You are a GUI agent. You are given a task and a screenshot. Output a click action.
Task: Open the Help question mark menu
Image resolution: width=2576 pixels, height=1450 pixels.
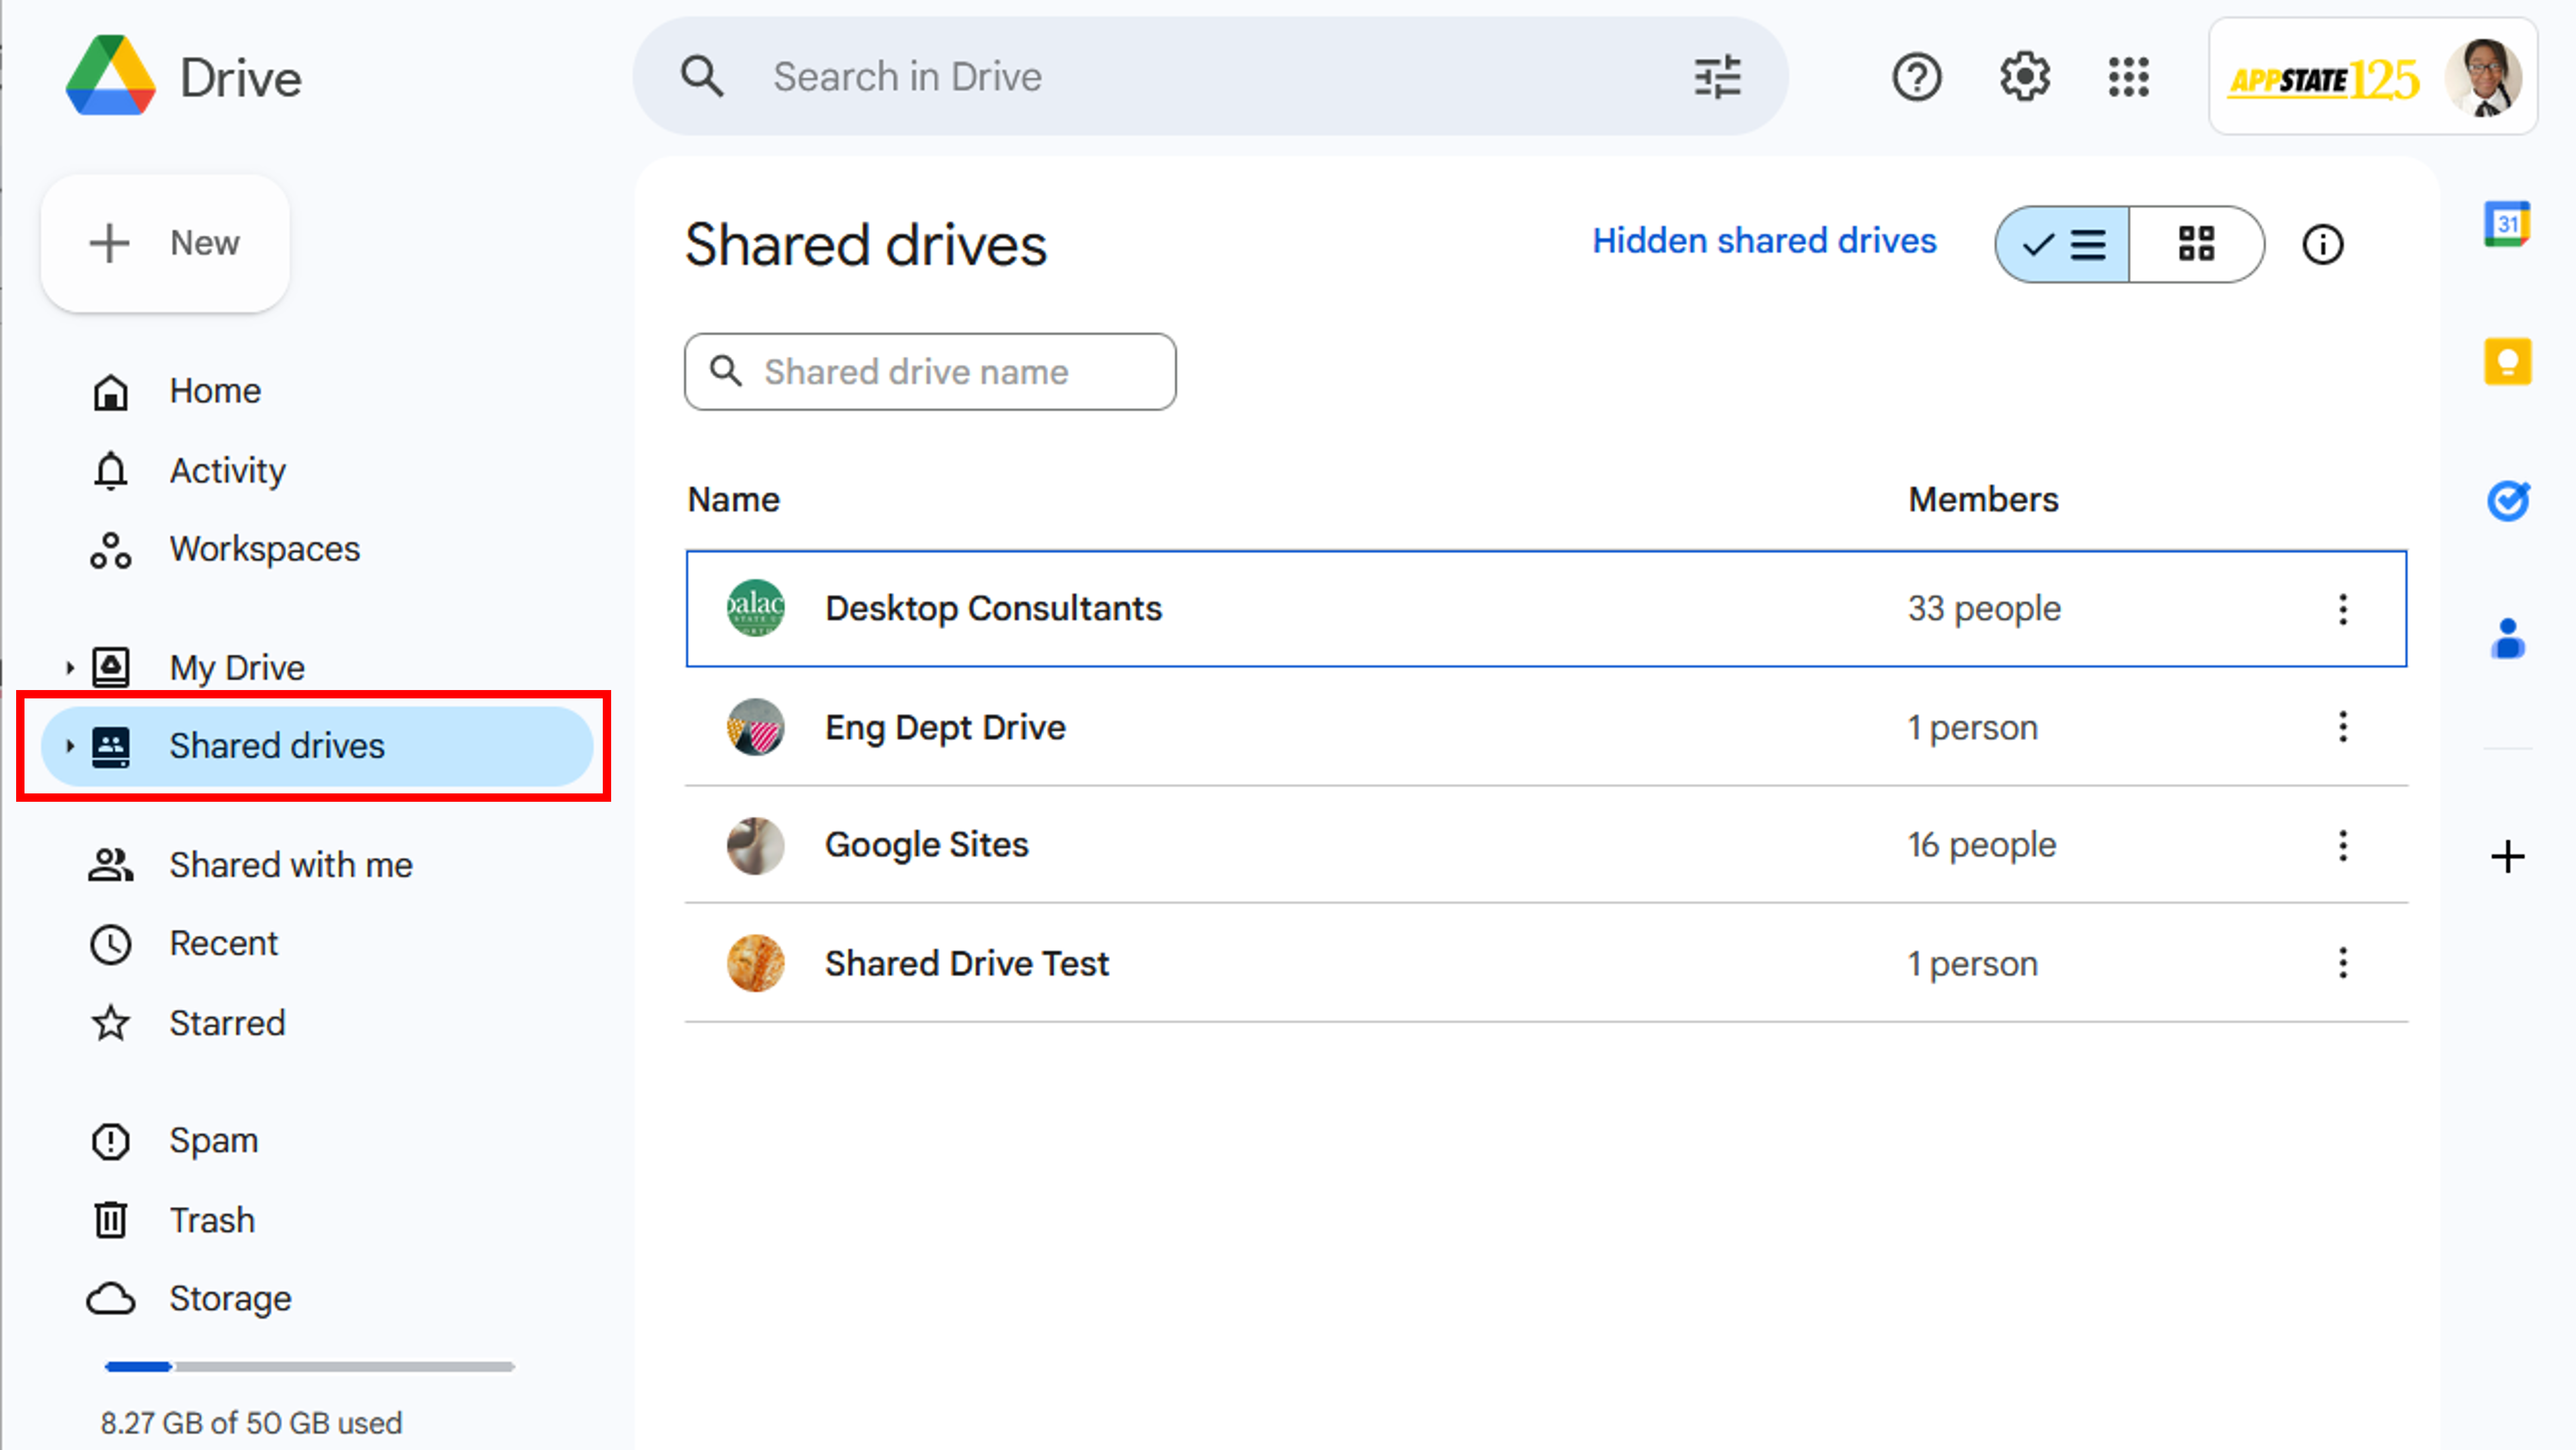coord(1916,77)
